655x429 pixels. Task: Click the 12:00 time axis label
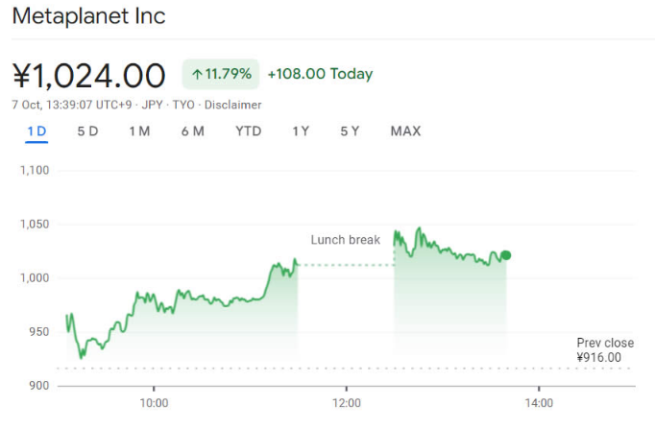(x=345, y=403)
